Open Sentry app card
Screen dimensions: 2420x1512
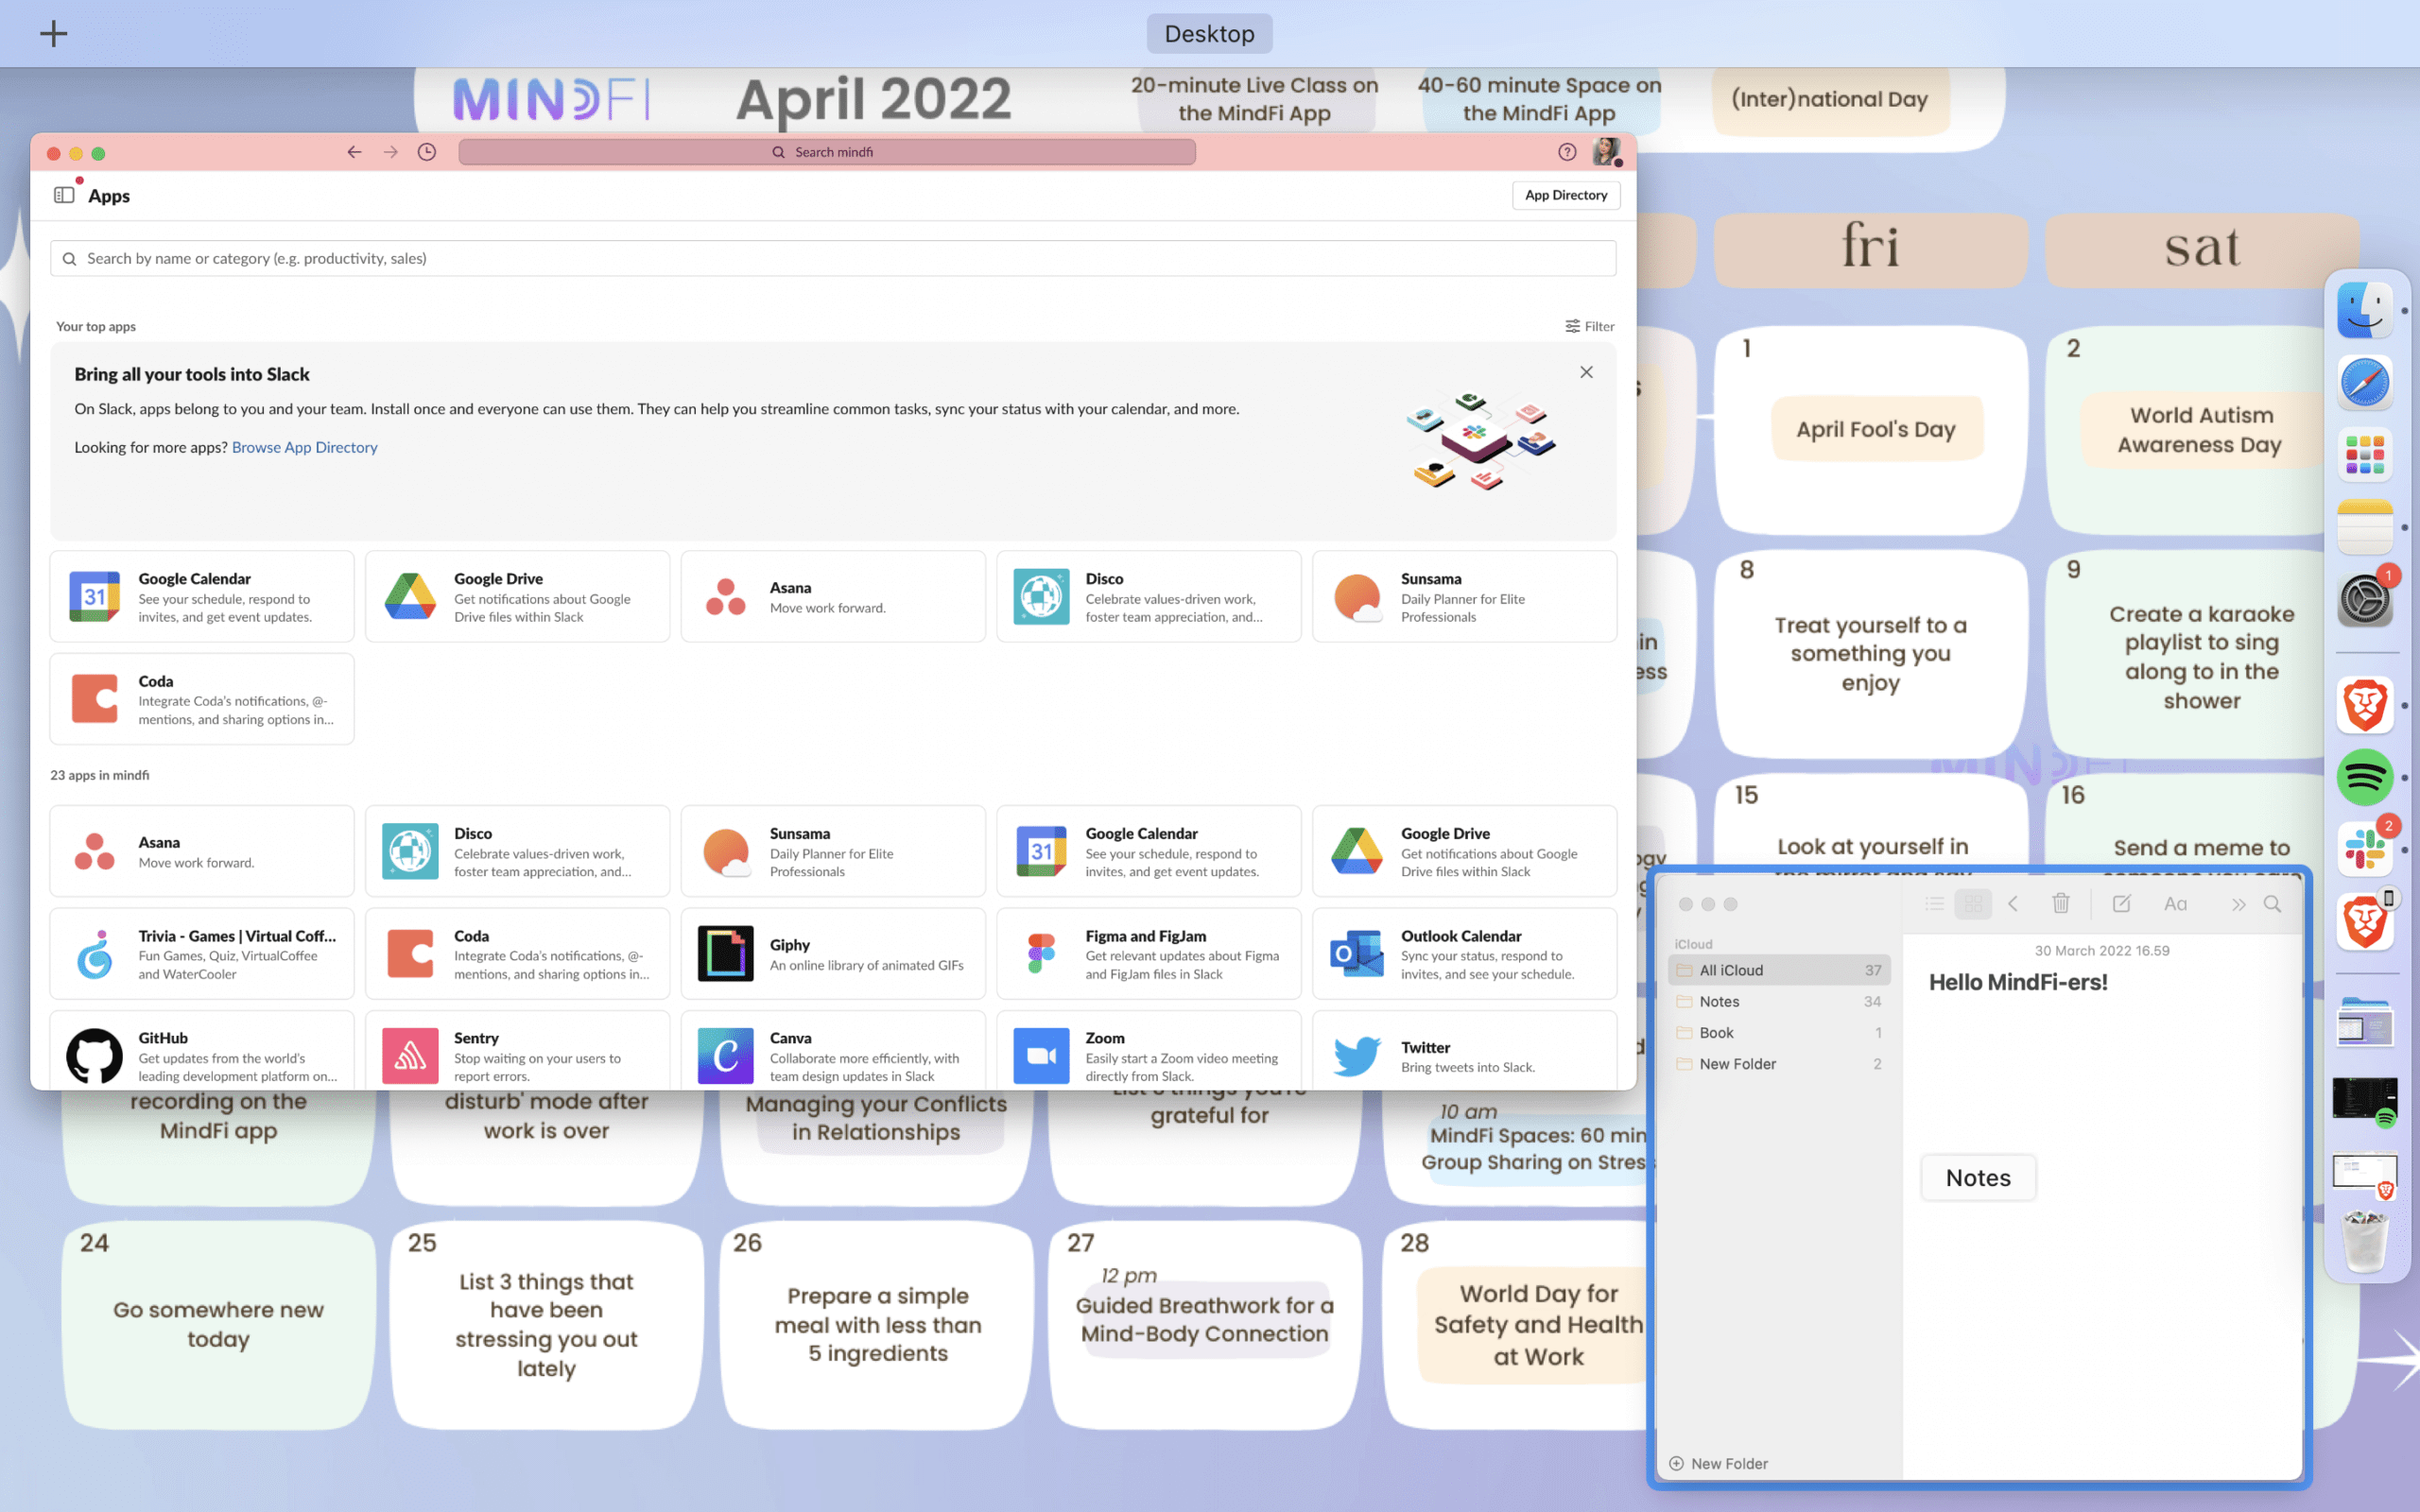click(518, 1052)
